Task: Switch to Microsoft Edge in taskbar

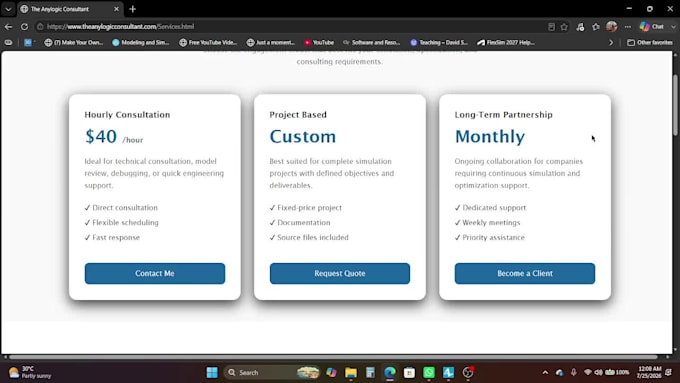Action: [x=390, y=372]
